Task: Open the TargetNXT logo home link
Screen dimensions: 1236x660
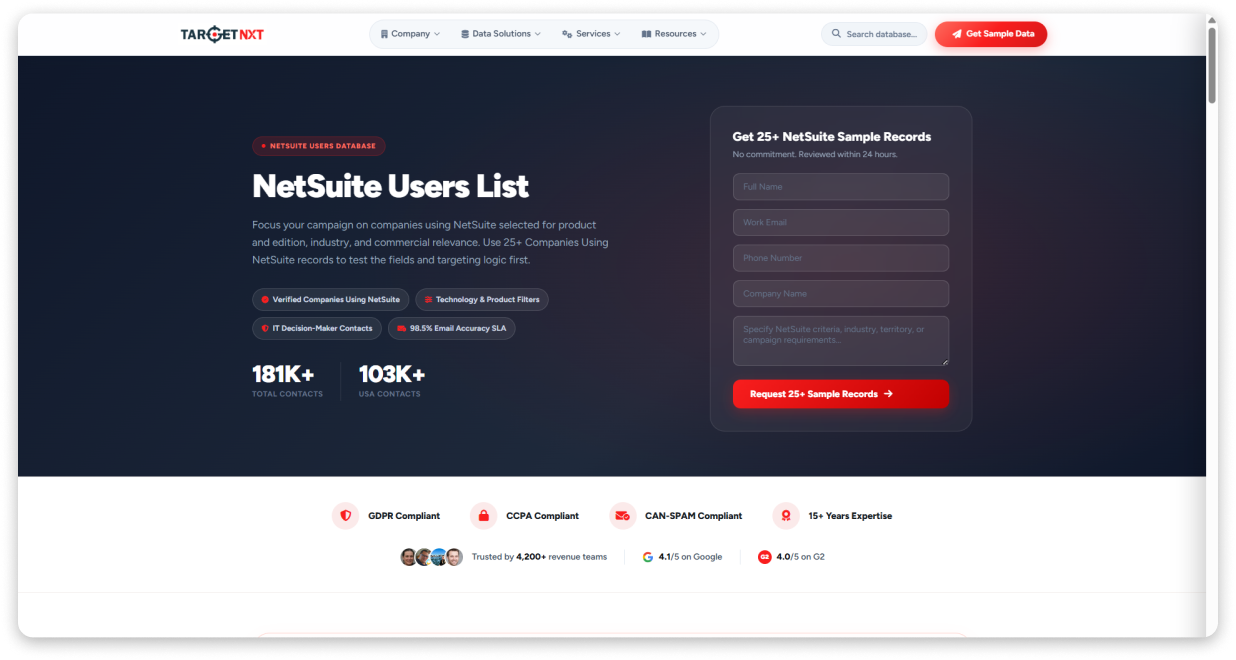Action: click(222, 34)
